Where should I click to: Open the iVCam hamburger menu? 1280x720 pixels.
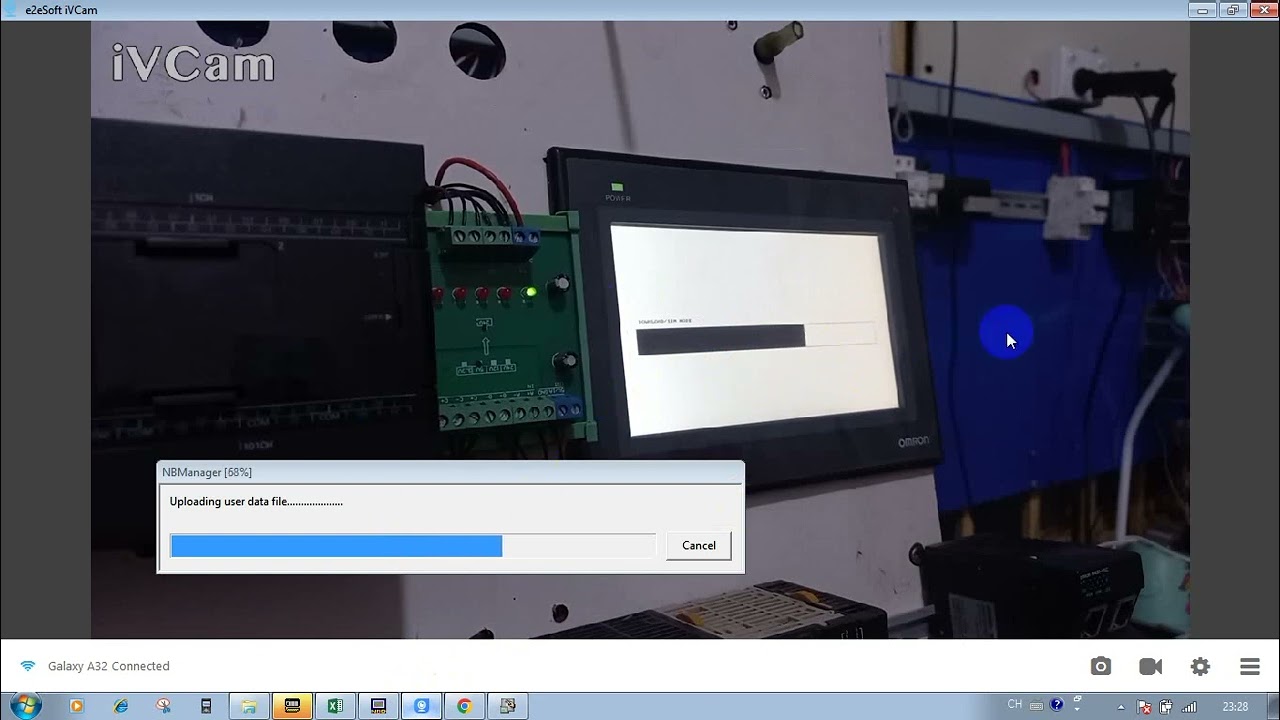pos(1249,666)
